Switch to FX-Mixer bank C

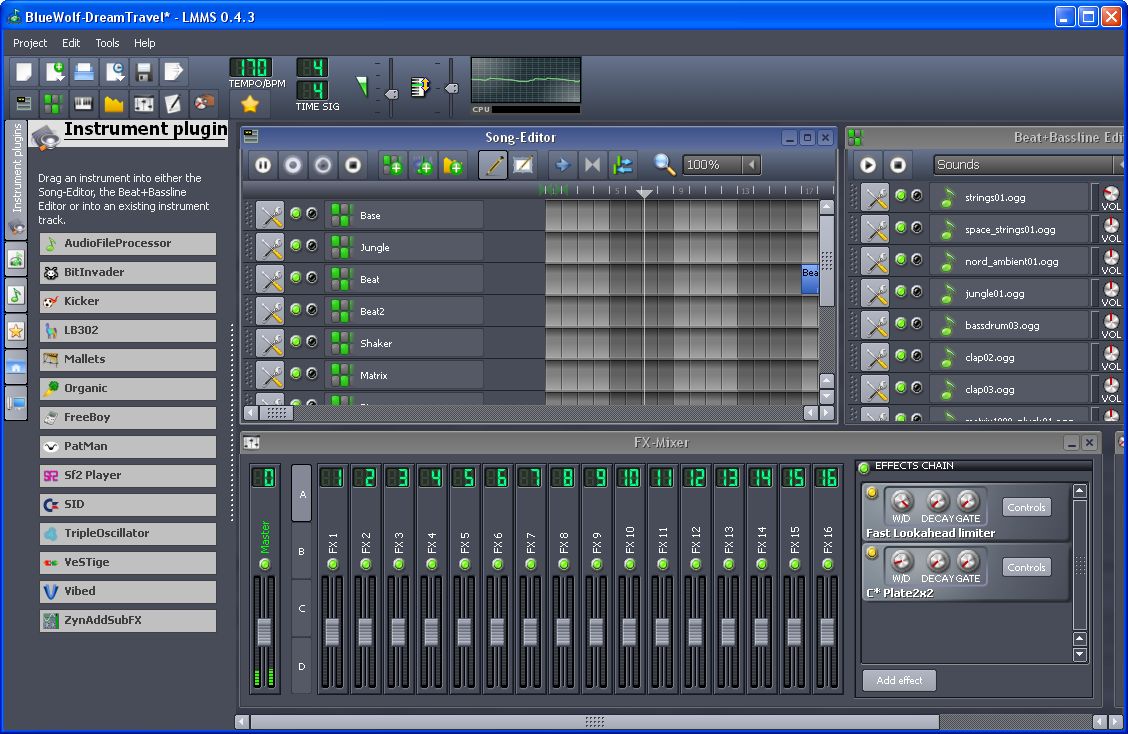(x=302, y=609)
